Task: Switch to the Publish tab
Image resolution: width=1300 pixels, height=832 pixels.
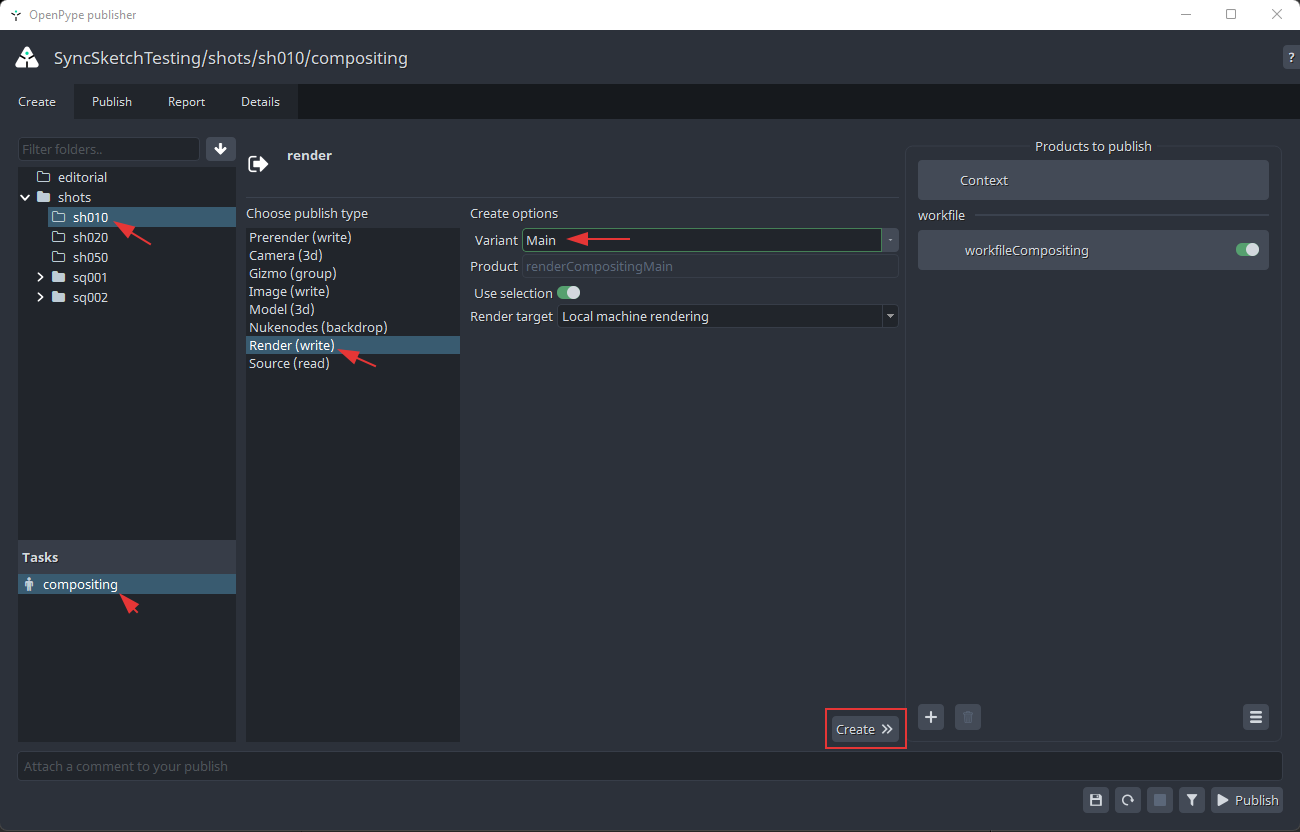Action: (x=112, y=102)
